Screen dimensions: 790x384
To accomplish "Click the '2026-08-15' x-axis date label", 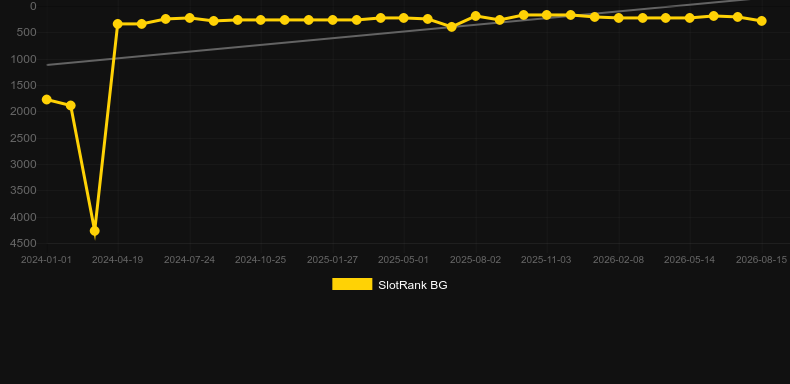I will 761,260.
